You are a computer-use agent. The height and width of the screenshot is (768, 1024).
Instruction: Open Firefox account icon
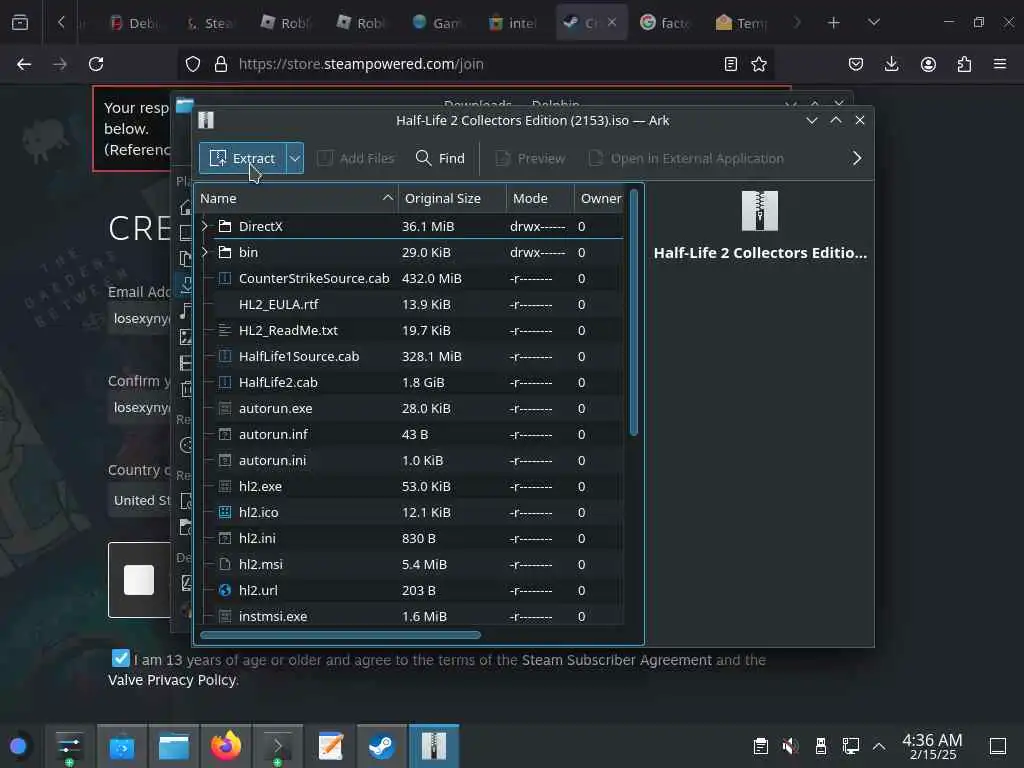(928, 64)
